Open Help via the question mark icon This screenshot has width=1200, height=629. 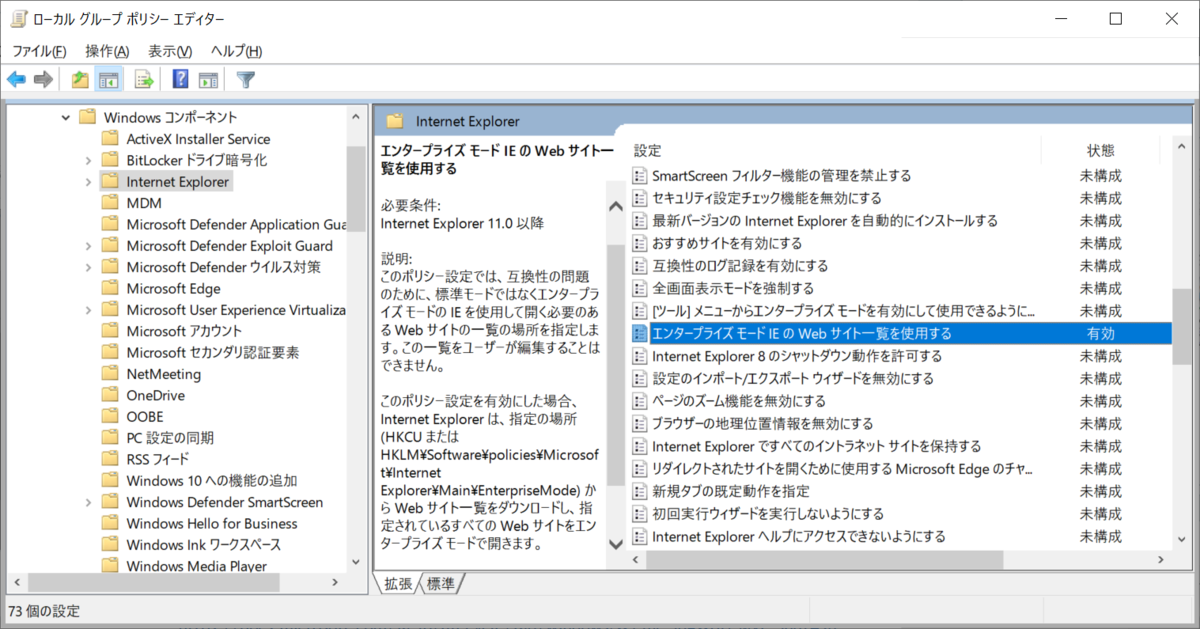tap(181, 80)
